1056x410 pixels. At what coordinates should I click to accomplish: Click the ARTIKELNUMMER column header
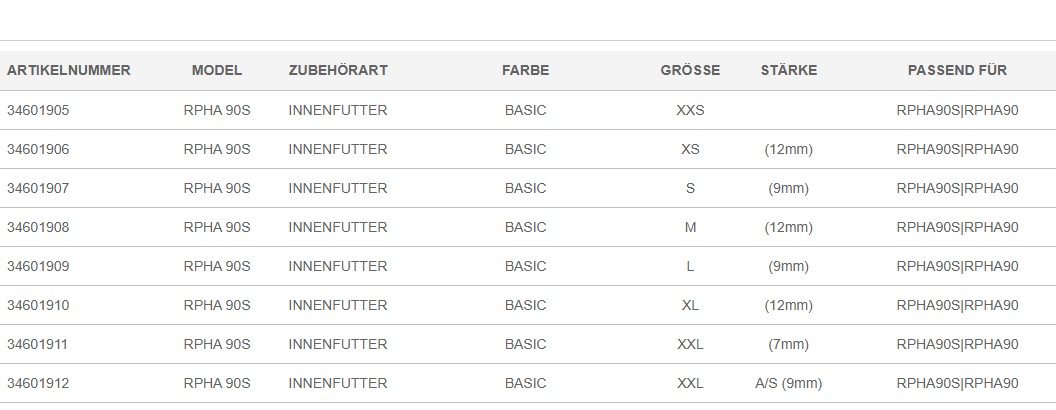pyautogui.click(x=69, y=71)
